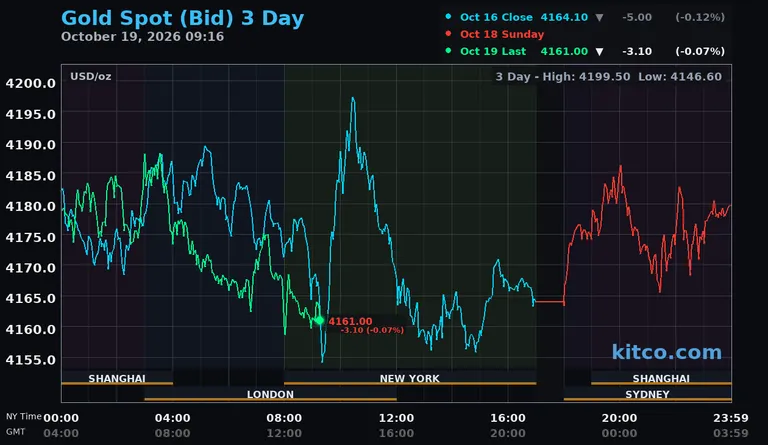This screenshot has height=445, width=768.
Task: Click the green Oct 19 legend dot
Action: pos(448,50)
